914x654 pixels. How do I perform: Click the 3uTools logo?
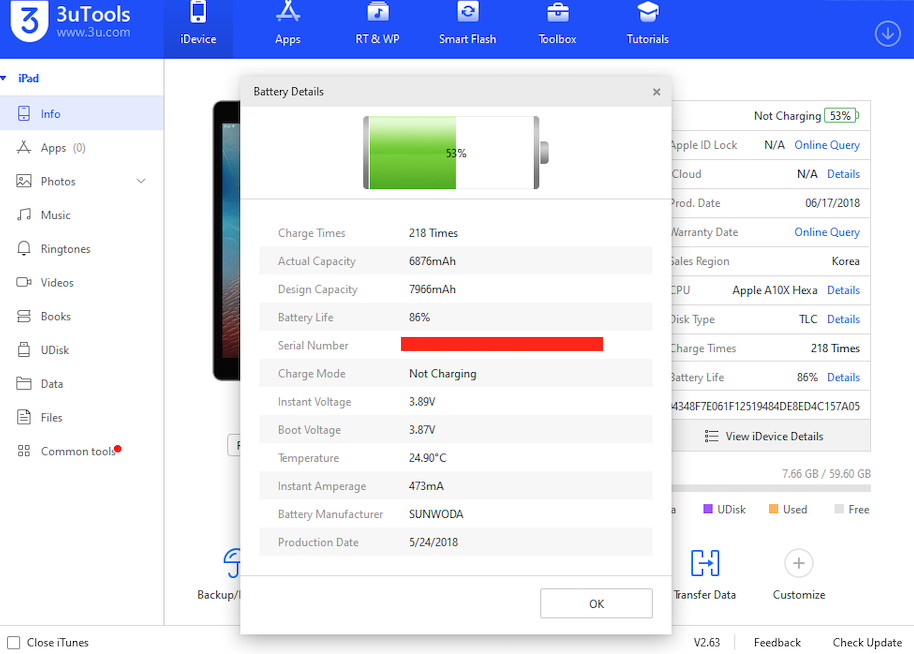click(x=30, y=21)
